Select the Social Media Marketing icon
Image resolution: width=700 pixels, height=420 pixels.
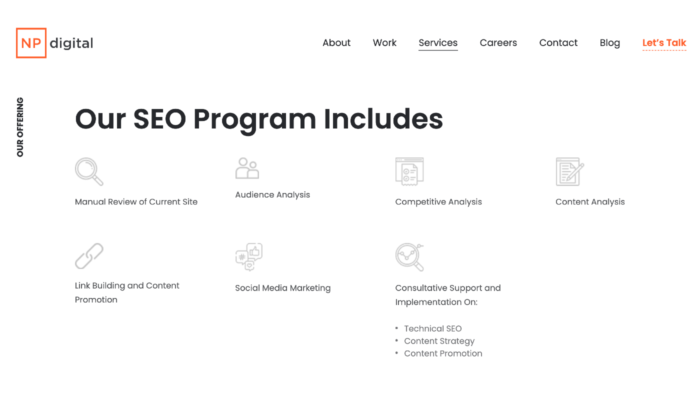pyautogui.click(x=249, y=257)
